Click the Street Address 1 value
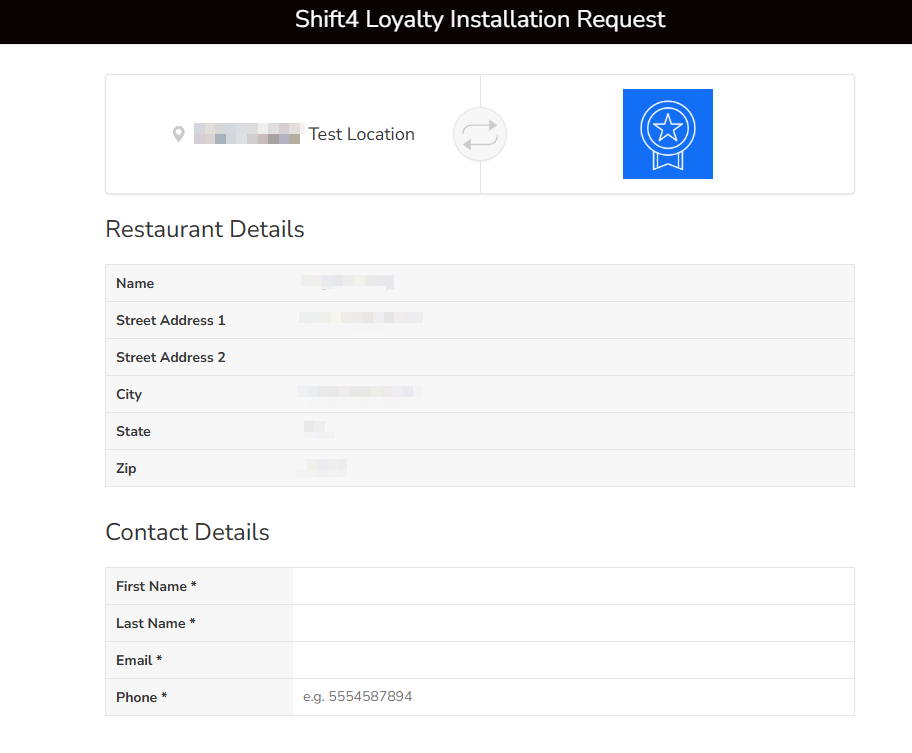Screen dimensions: 912x753 click(x=361, y=319)
